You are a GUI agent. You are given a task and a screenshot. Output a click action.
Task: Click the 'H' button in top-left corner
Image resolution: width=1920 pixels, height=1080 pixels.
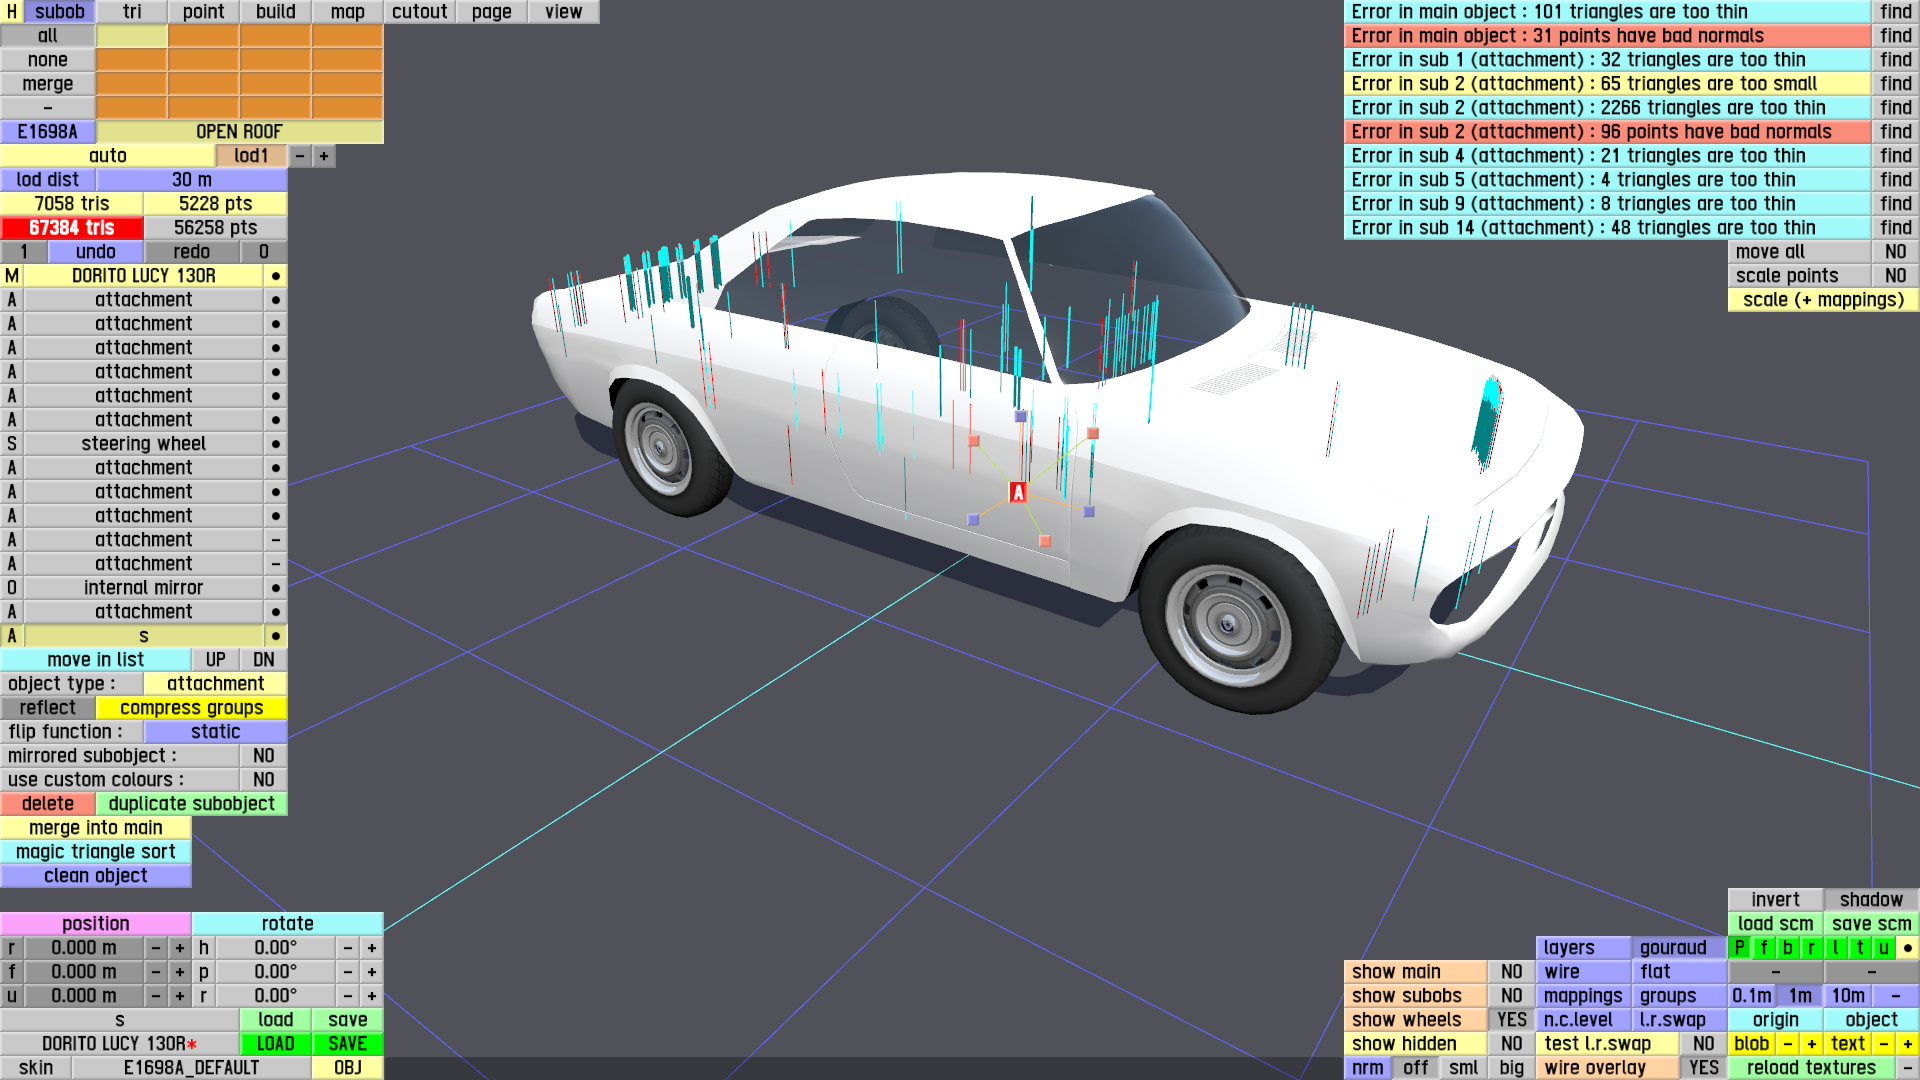pos(12,12)
